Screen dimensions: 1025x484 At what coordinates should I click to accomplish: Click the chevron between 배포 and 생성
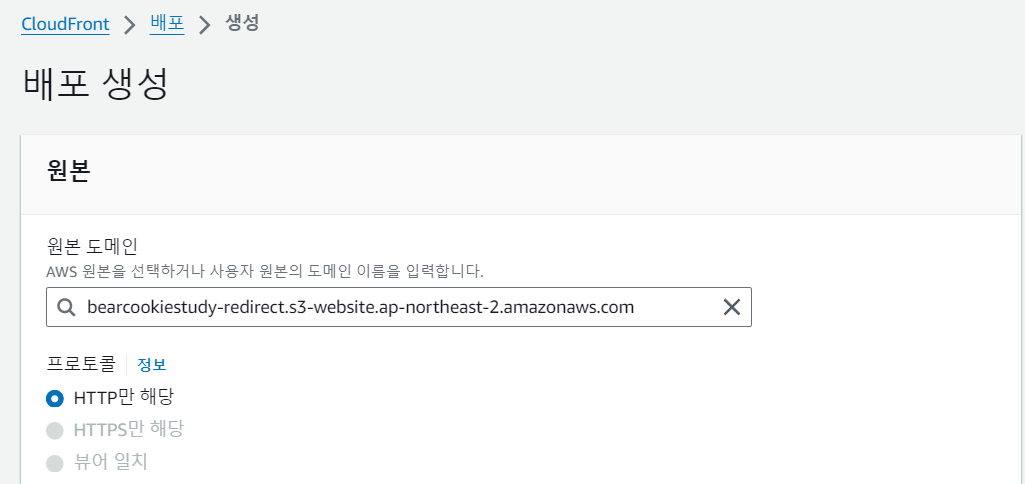tap(205, 25)
